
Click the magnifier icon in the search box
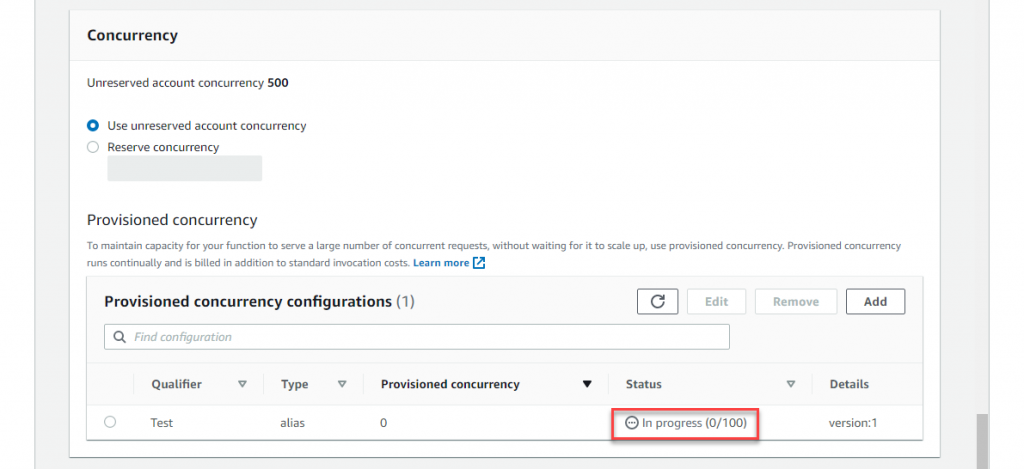(x=120, y=337)
